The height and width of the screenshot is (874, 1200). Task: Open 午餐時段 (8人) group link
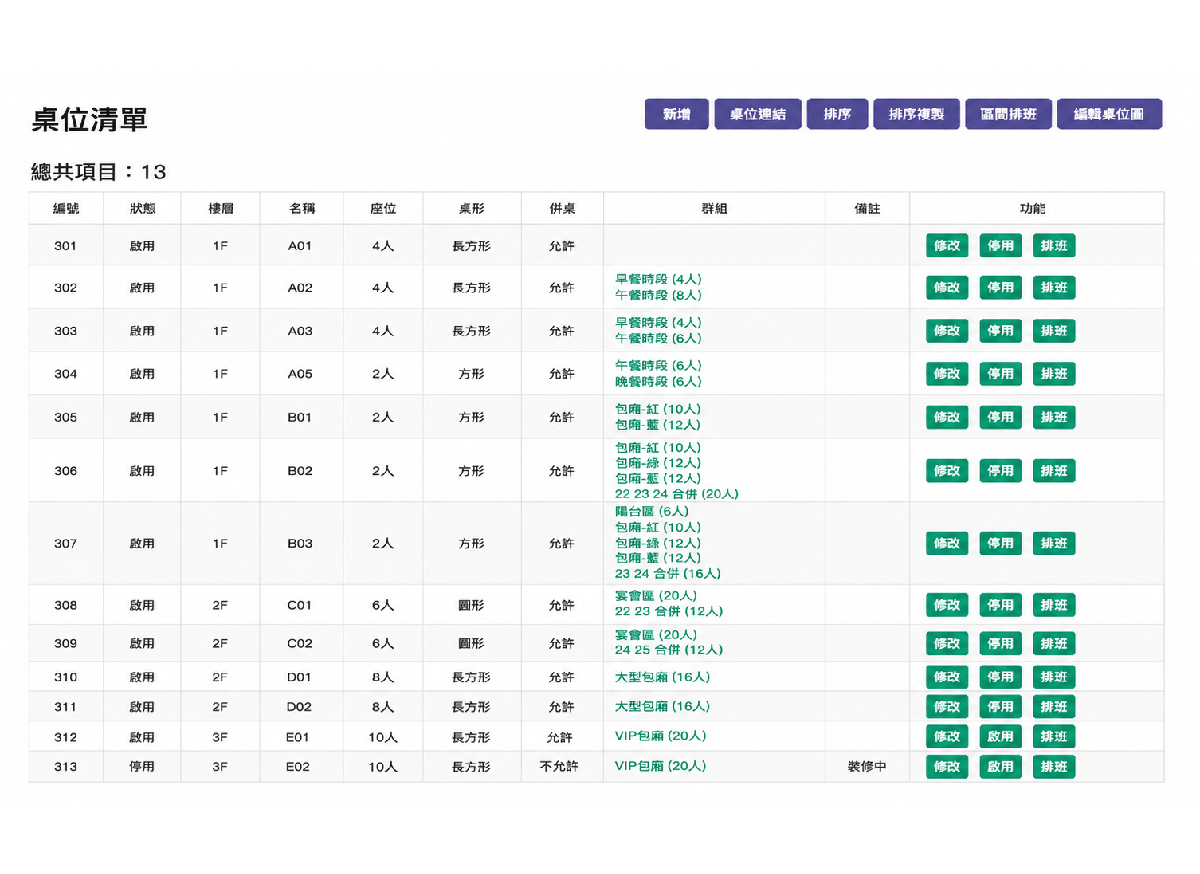pos(658,295)
